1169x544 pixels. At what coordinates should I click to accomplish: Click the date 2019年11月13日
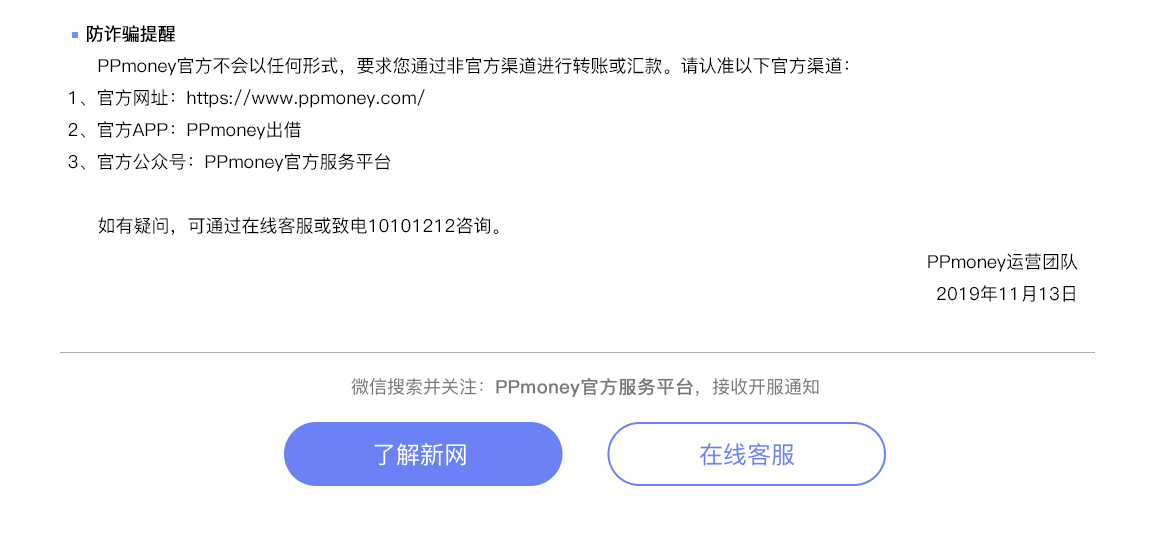coord(1006,294)
